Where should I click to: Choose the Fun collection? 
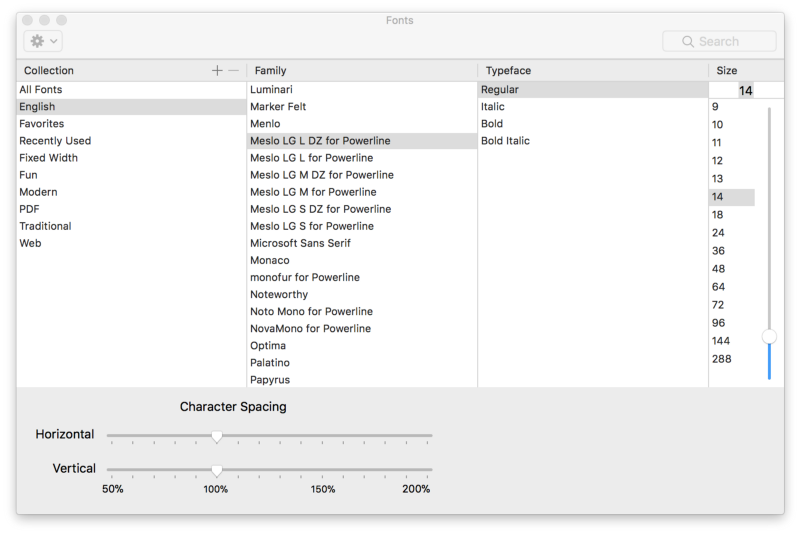click(x=131, y=175)
